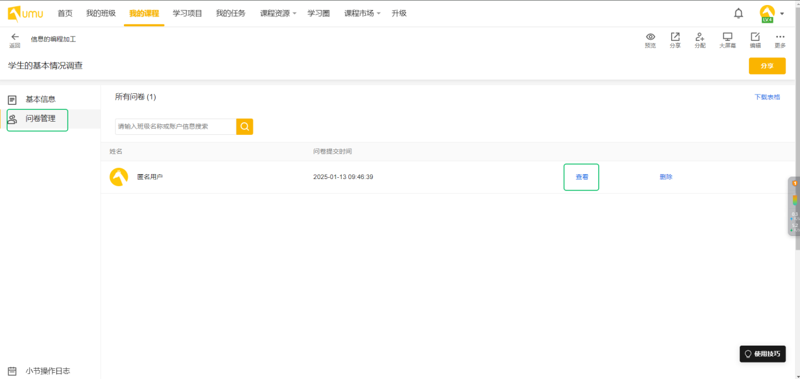
Task: Click the 学生的基本情况调查 title
Action: 45,66
